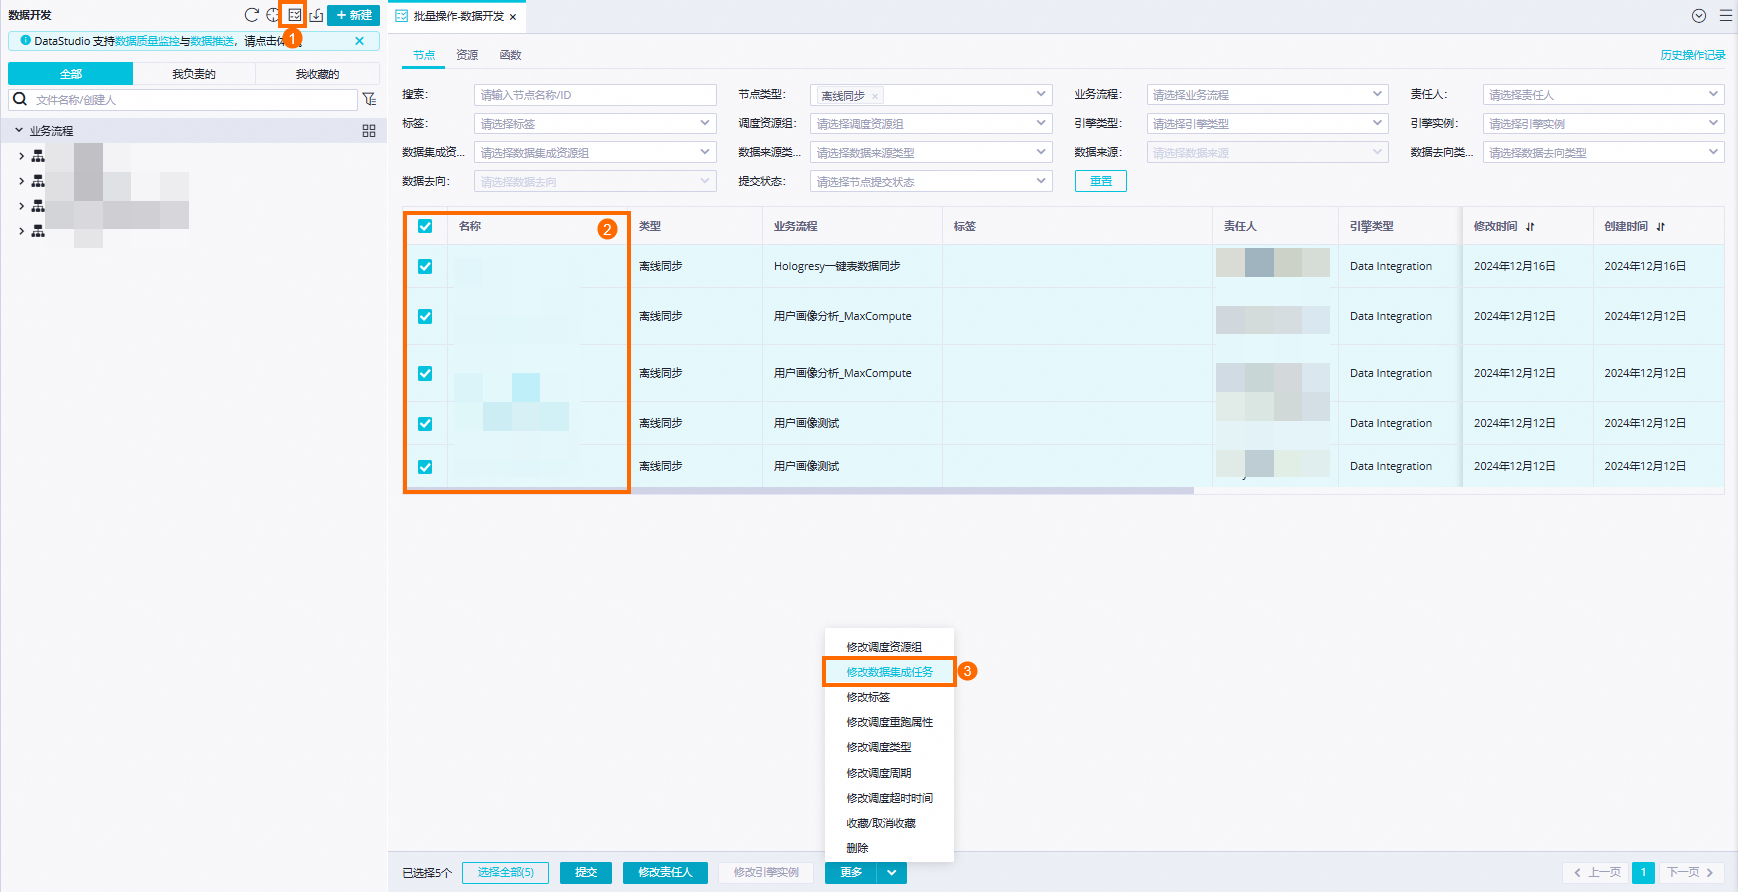The image size is (1738, 892).
Task: Uncheck the first 用户画像测试 row checkbox
Action: click(425, 423)
